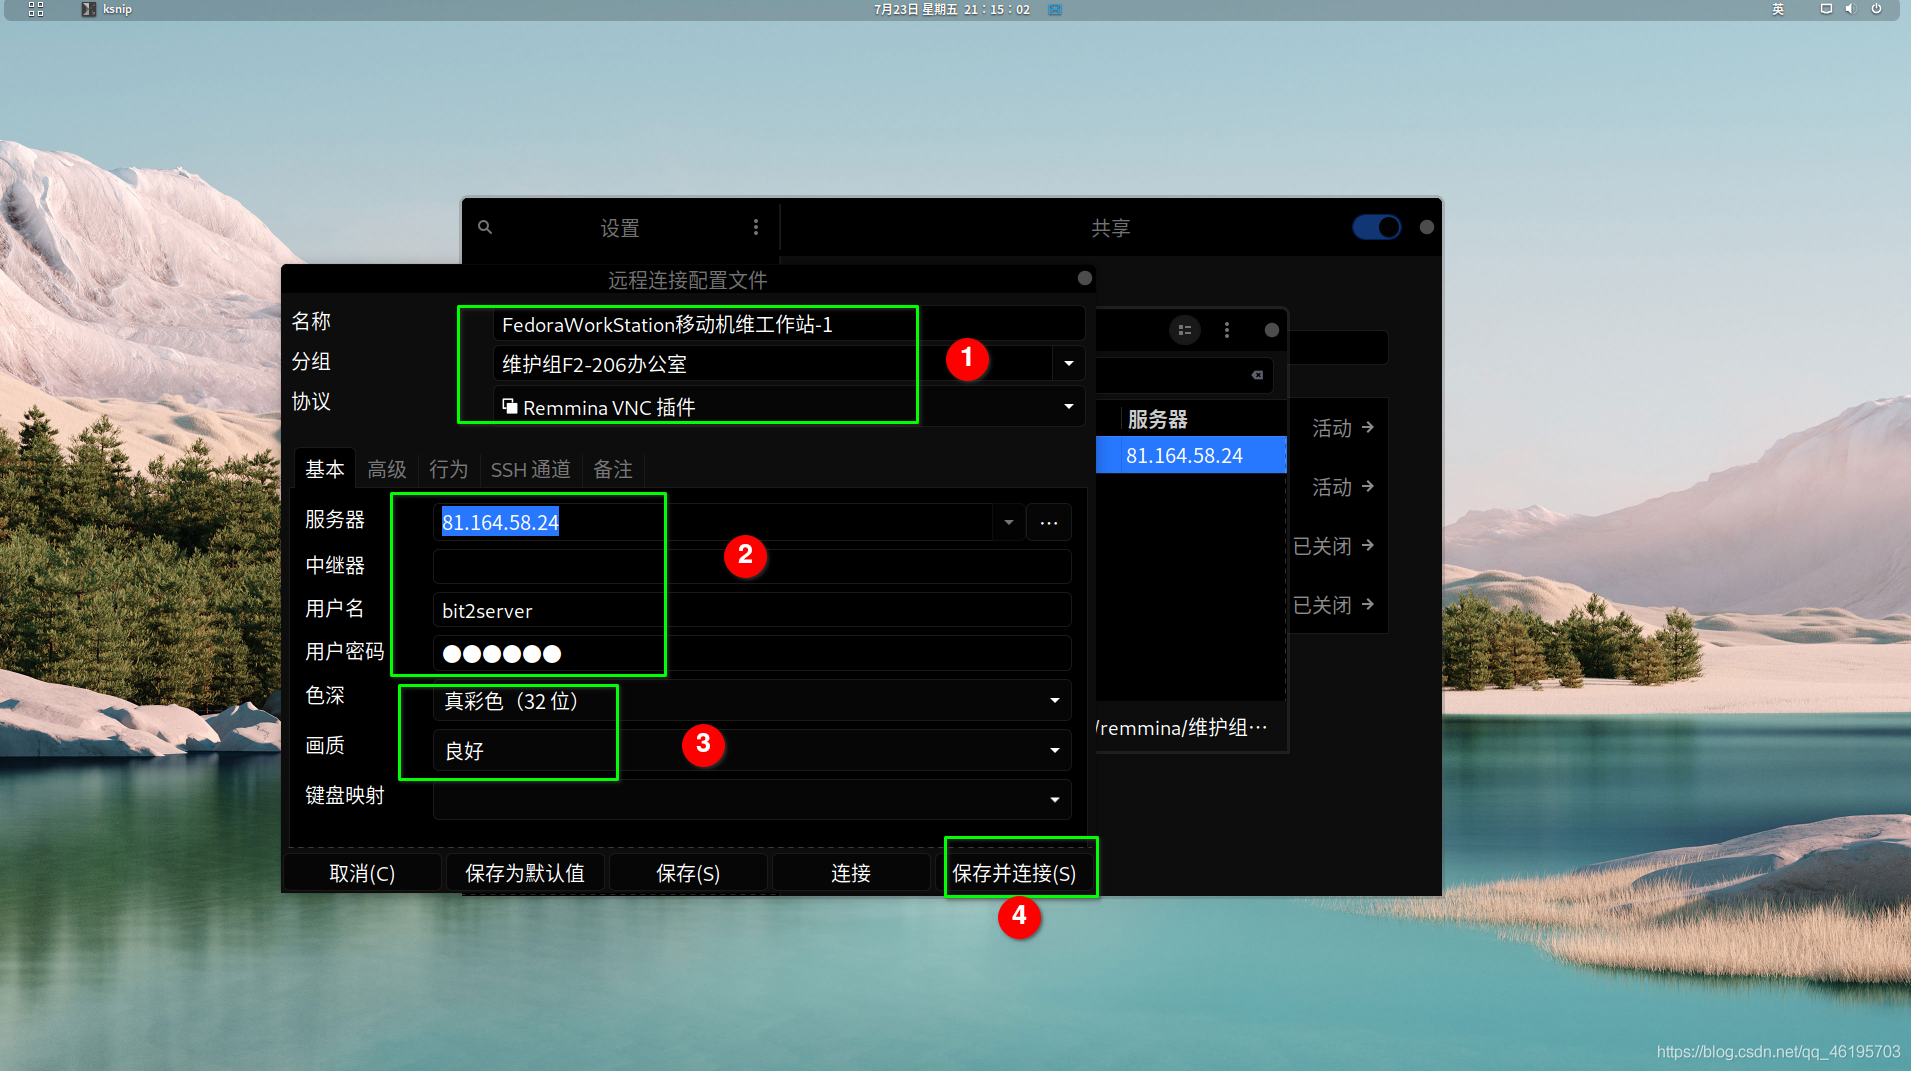Clear the Remmina quick-connect field
The height and width of the screenshot is (1071, 1911).
[x=1257, y=375]
